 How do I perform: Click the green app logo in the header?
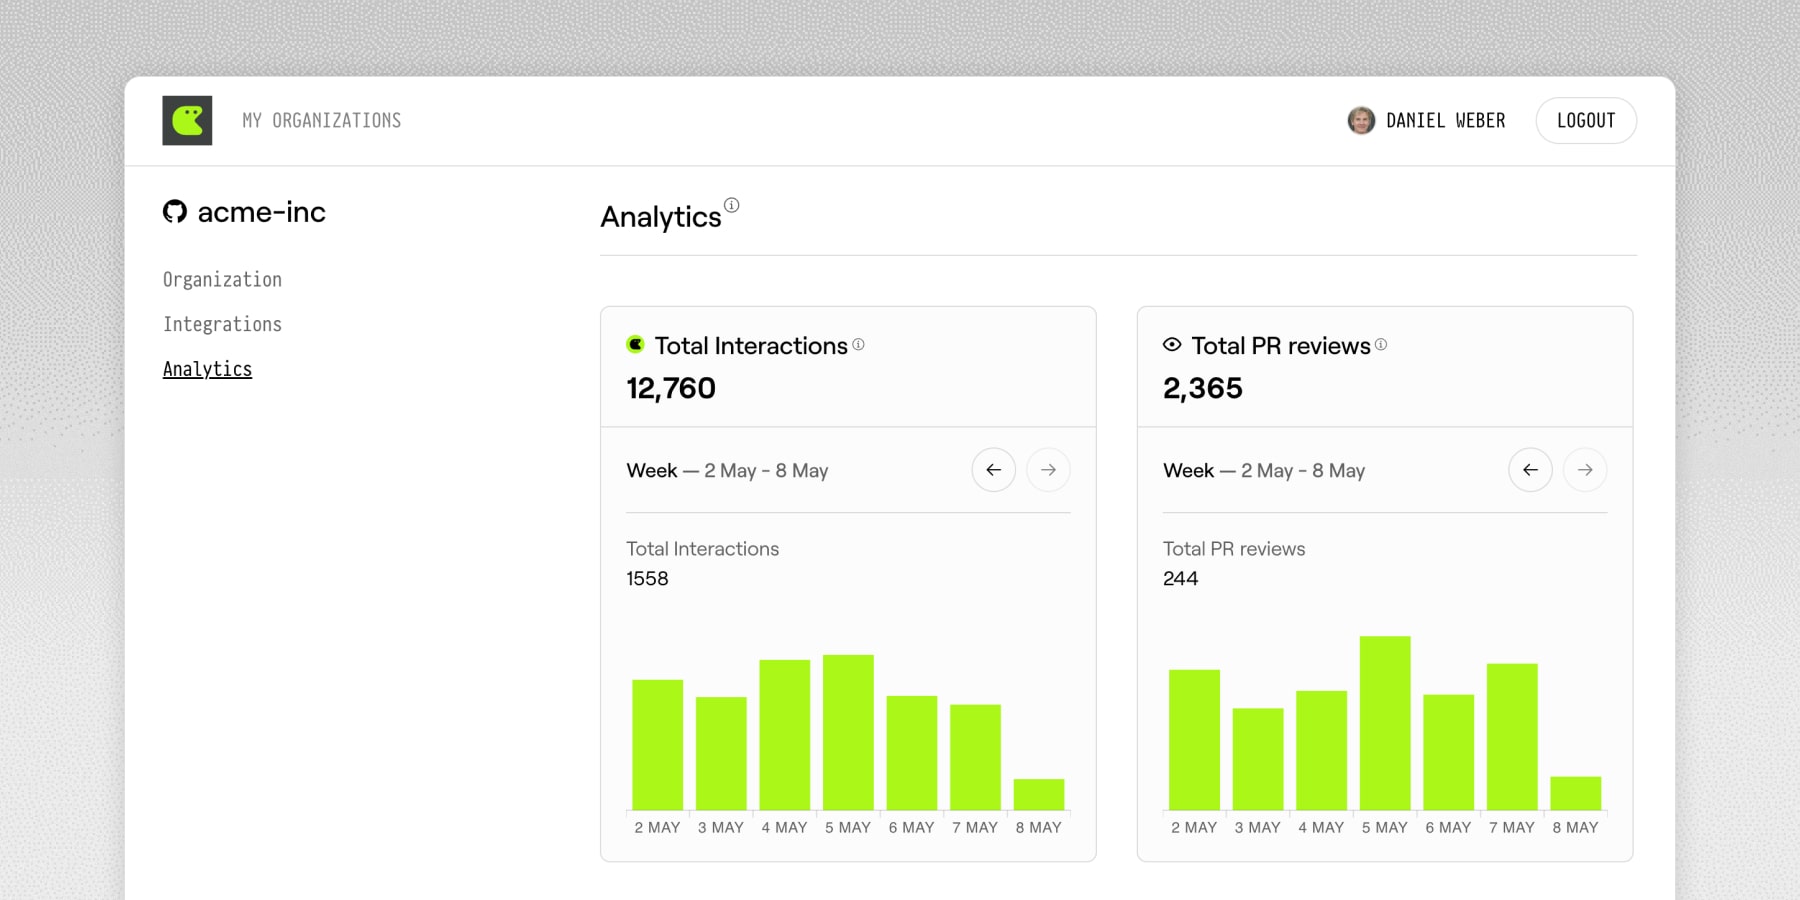point(187,120)
